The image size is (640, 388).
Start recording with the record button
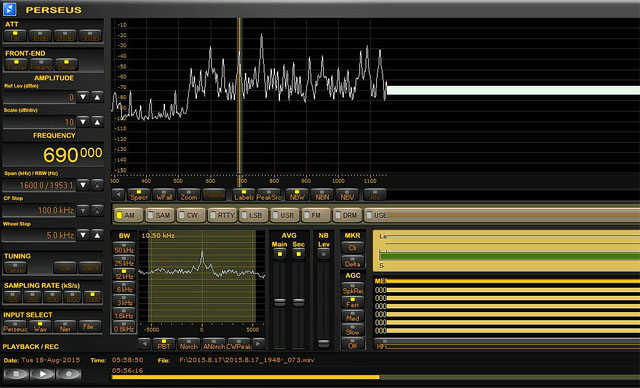(x=69, y=374)
